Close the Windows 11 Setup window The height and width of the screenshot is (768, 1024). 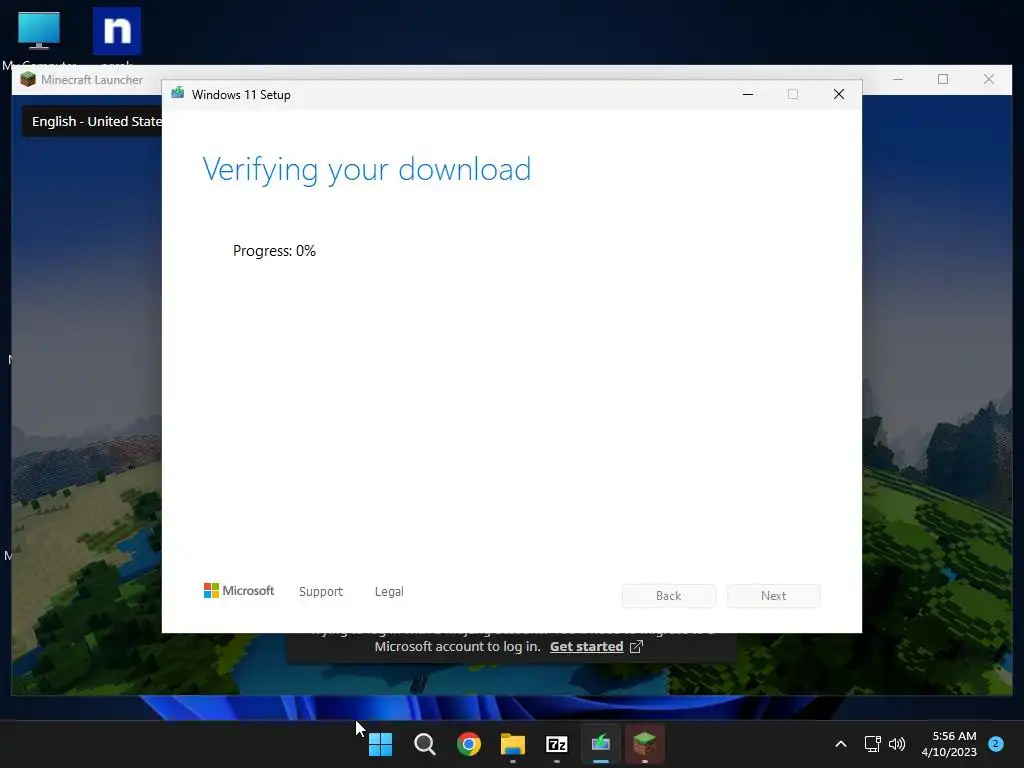click(x=839, y=94)
